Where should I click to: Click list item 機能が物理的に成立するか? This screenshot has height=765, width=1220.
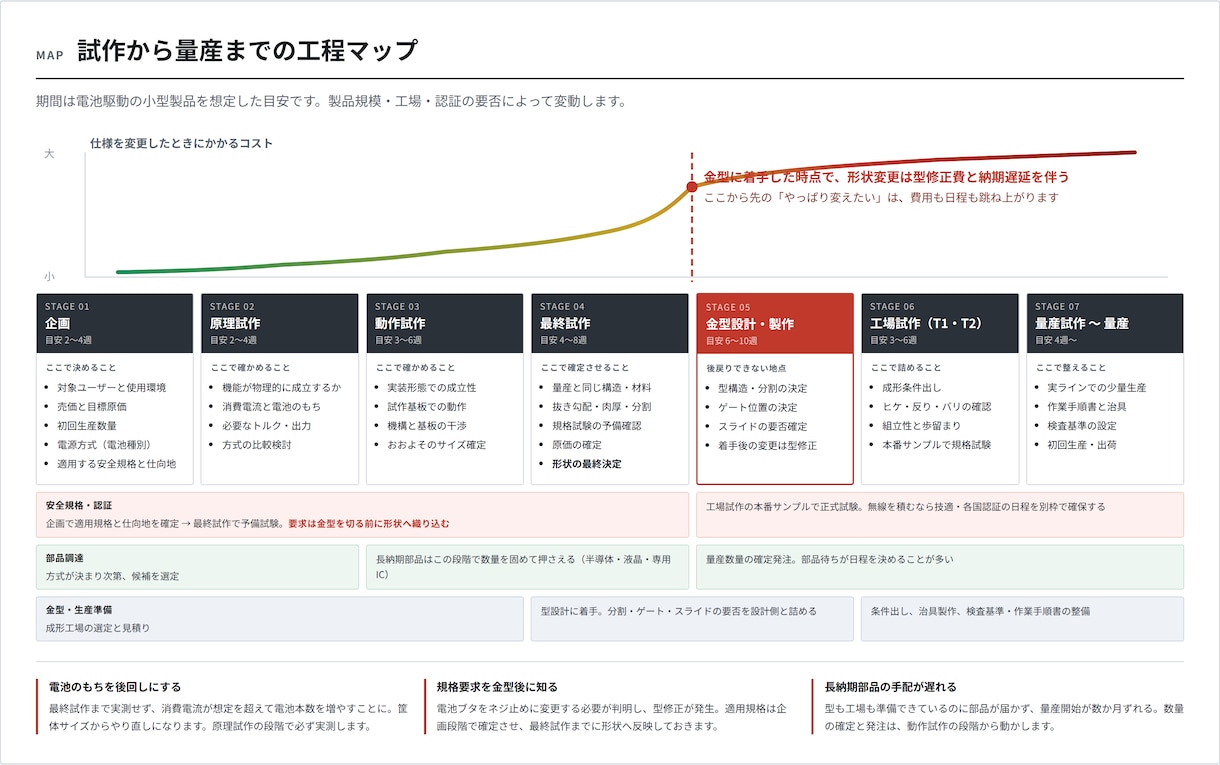[282, 387]
